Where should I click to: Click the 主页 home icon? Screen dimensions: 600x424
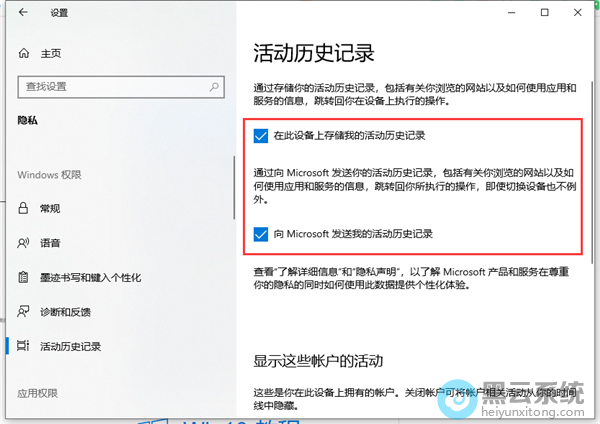(x=24, y=53)
